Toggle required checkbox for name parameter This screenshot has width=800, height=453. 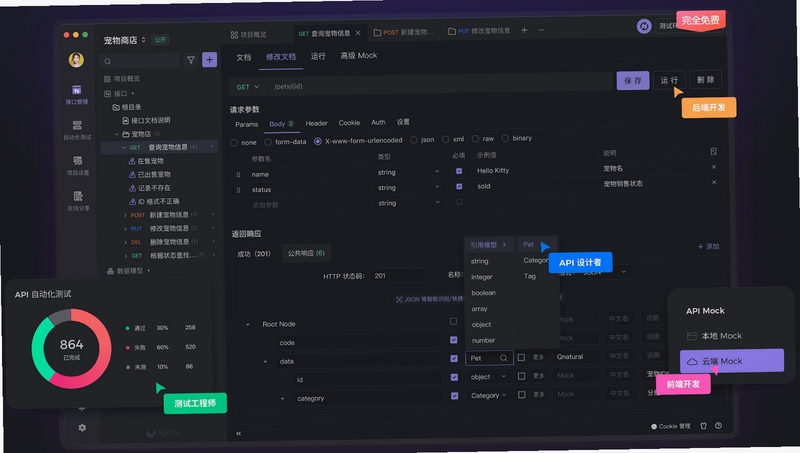(459, 171)
